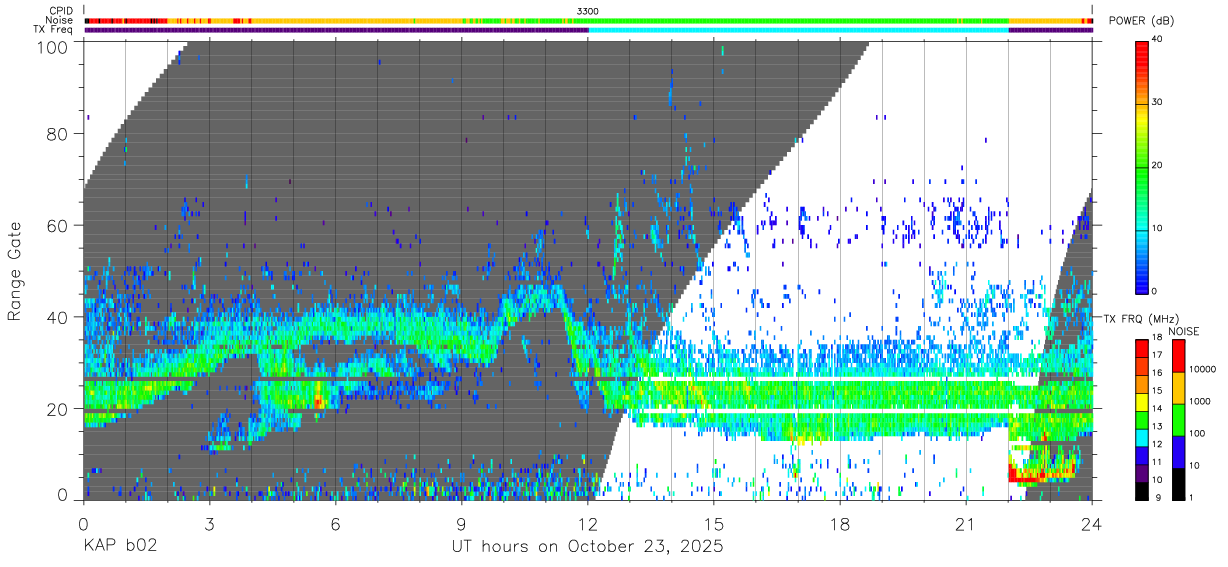Click the UT hours on October 23, 2025 title

pos(587,547)
